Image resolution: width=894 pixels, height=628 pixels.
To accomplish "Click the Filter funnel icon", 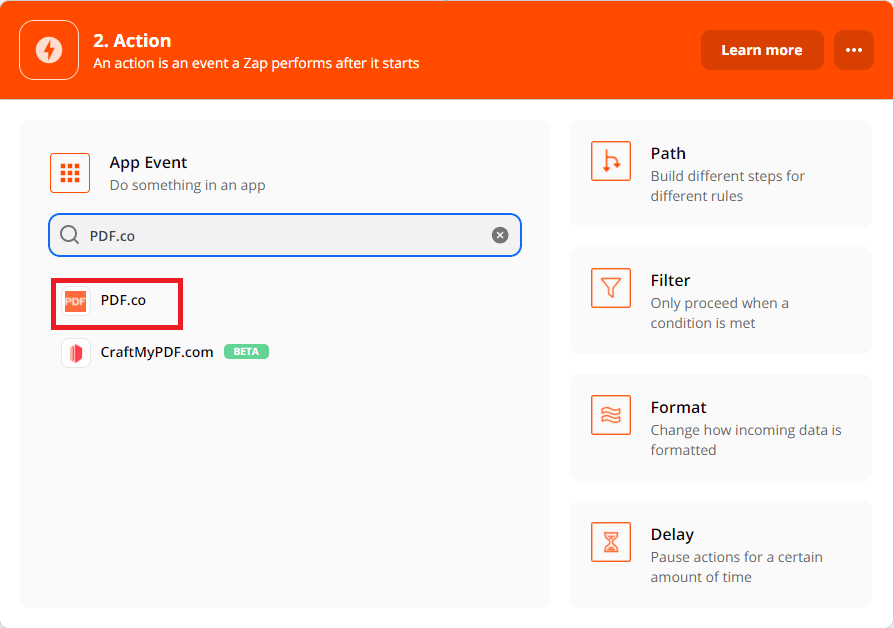I will click(610, 288).
